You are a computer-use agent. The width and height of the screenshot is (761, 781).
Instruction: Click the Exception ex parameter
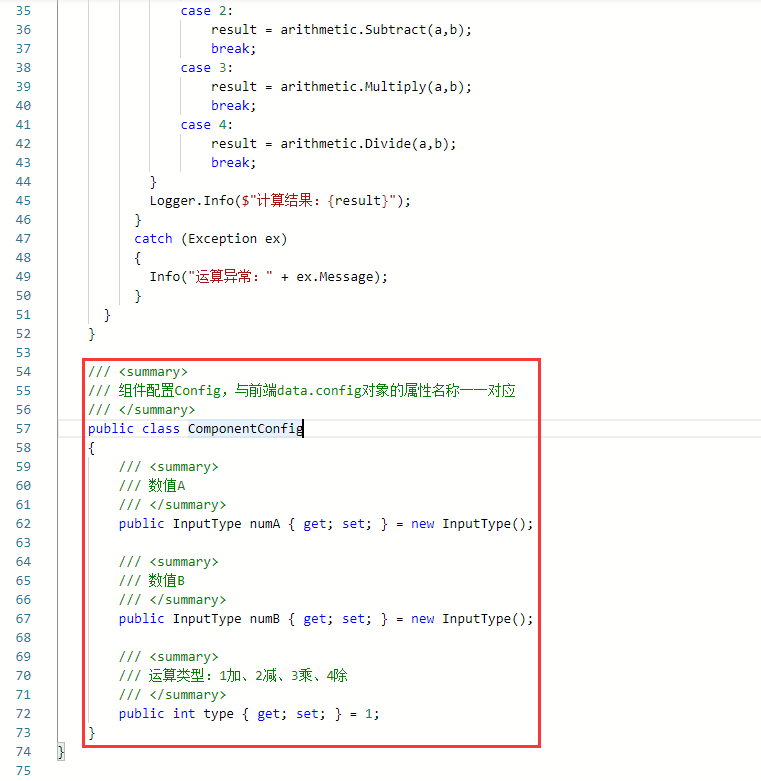point(234,239)
